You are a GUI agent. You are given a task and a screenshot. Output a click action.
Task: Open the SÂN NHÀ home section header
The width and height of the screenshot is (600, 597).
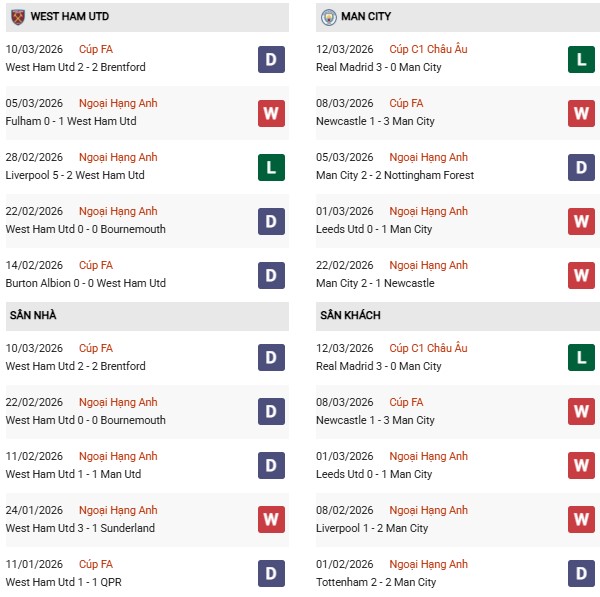33,315
